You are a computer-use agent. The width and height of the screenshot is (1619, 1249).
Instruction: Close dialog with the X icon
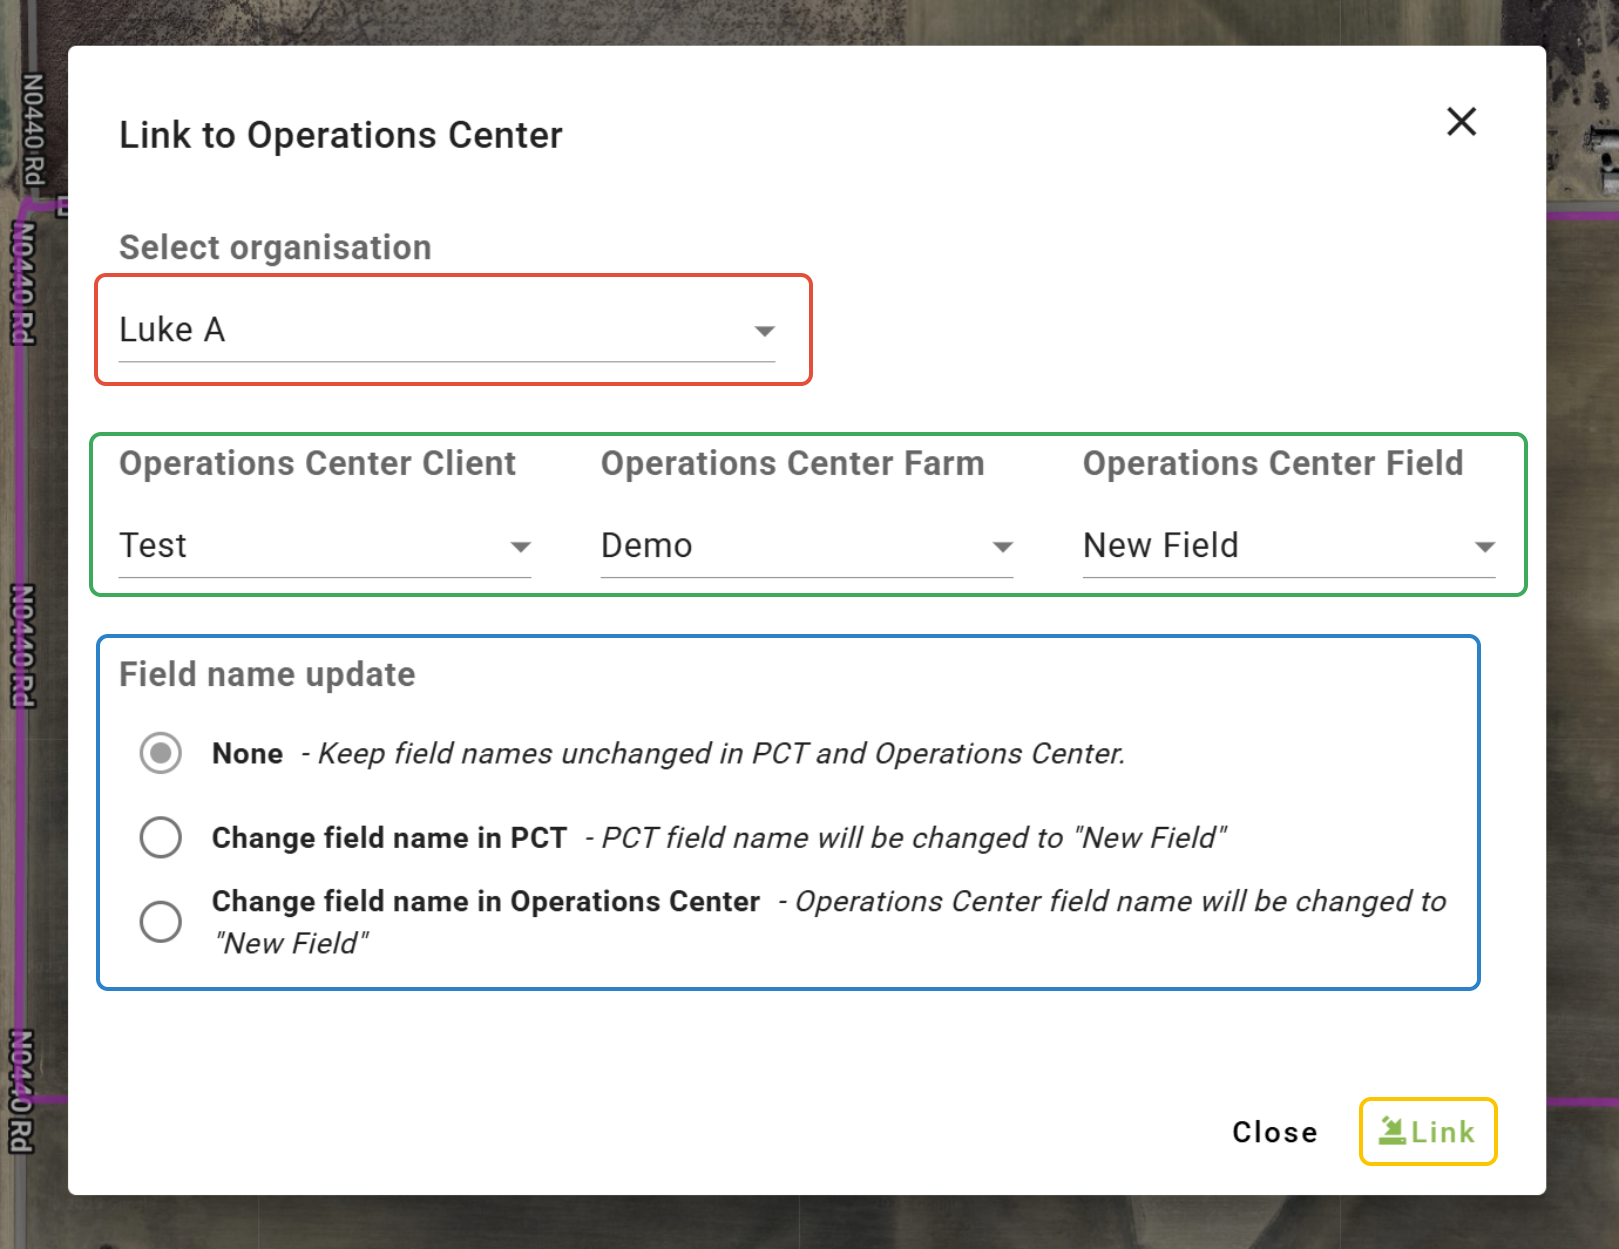[1461, 122]
